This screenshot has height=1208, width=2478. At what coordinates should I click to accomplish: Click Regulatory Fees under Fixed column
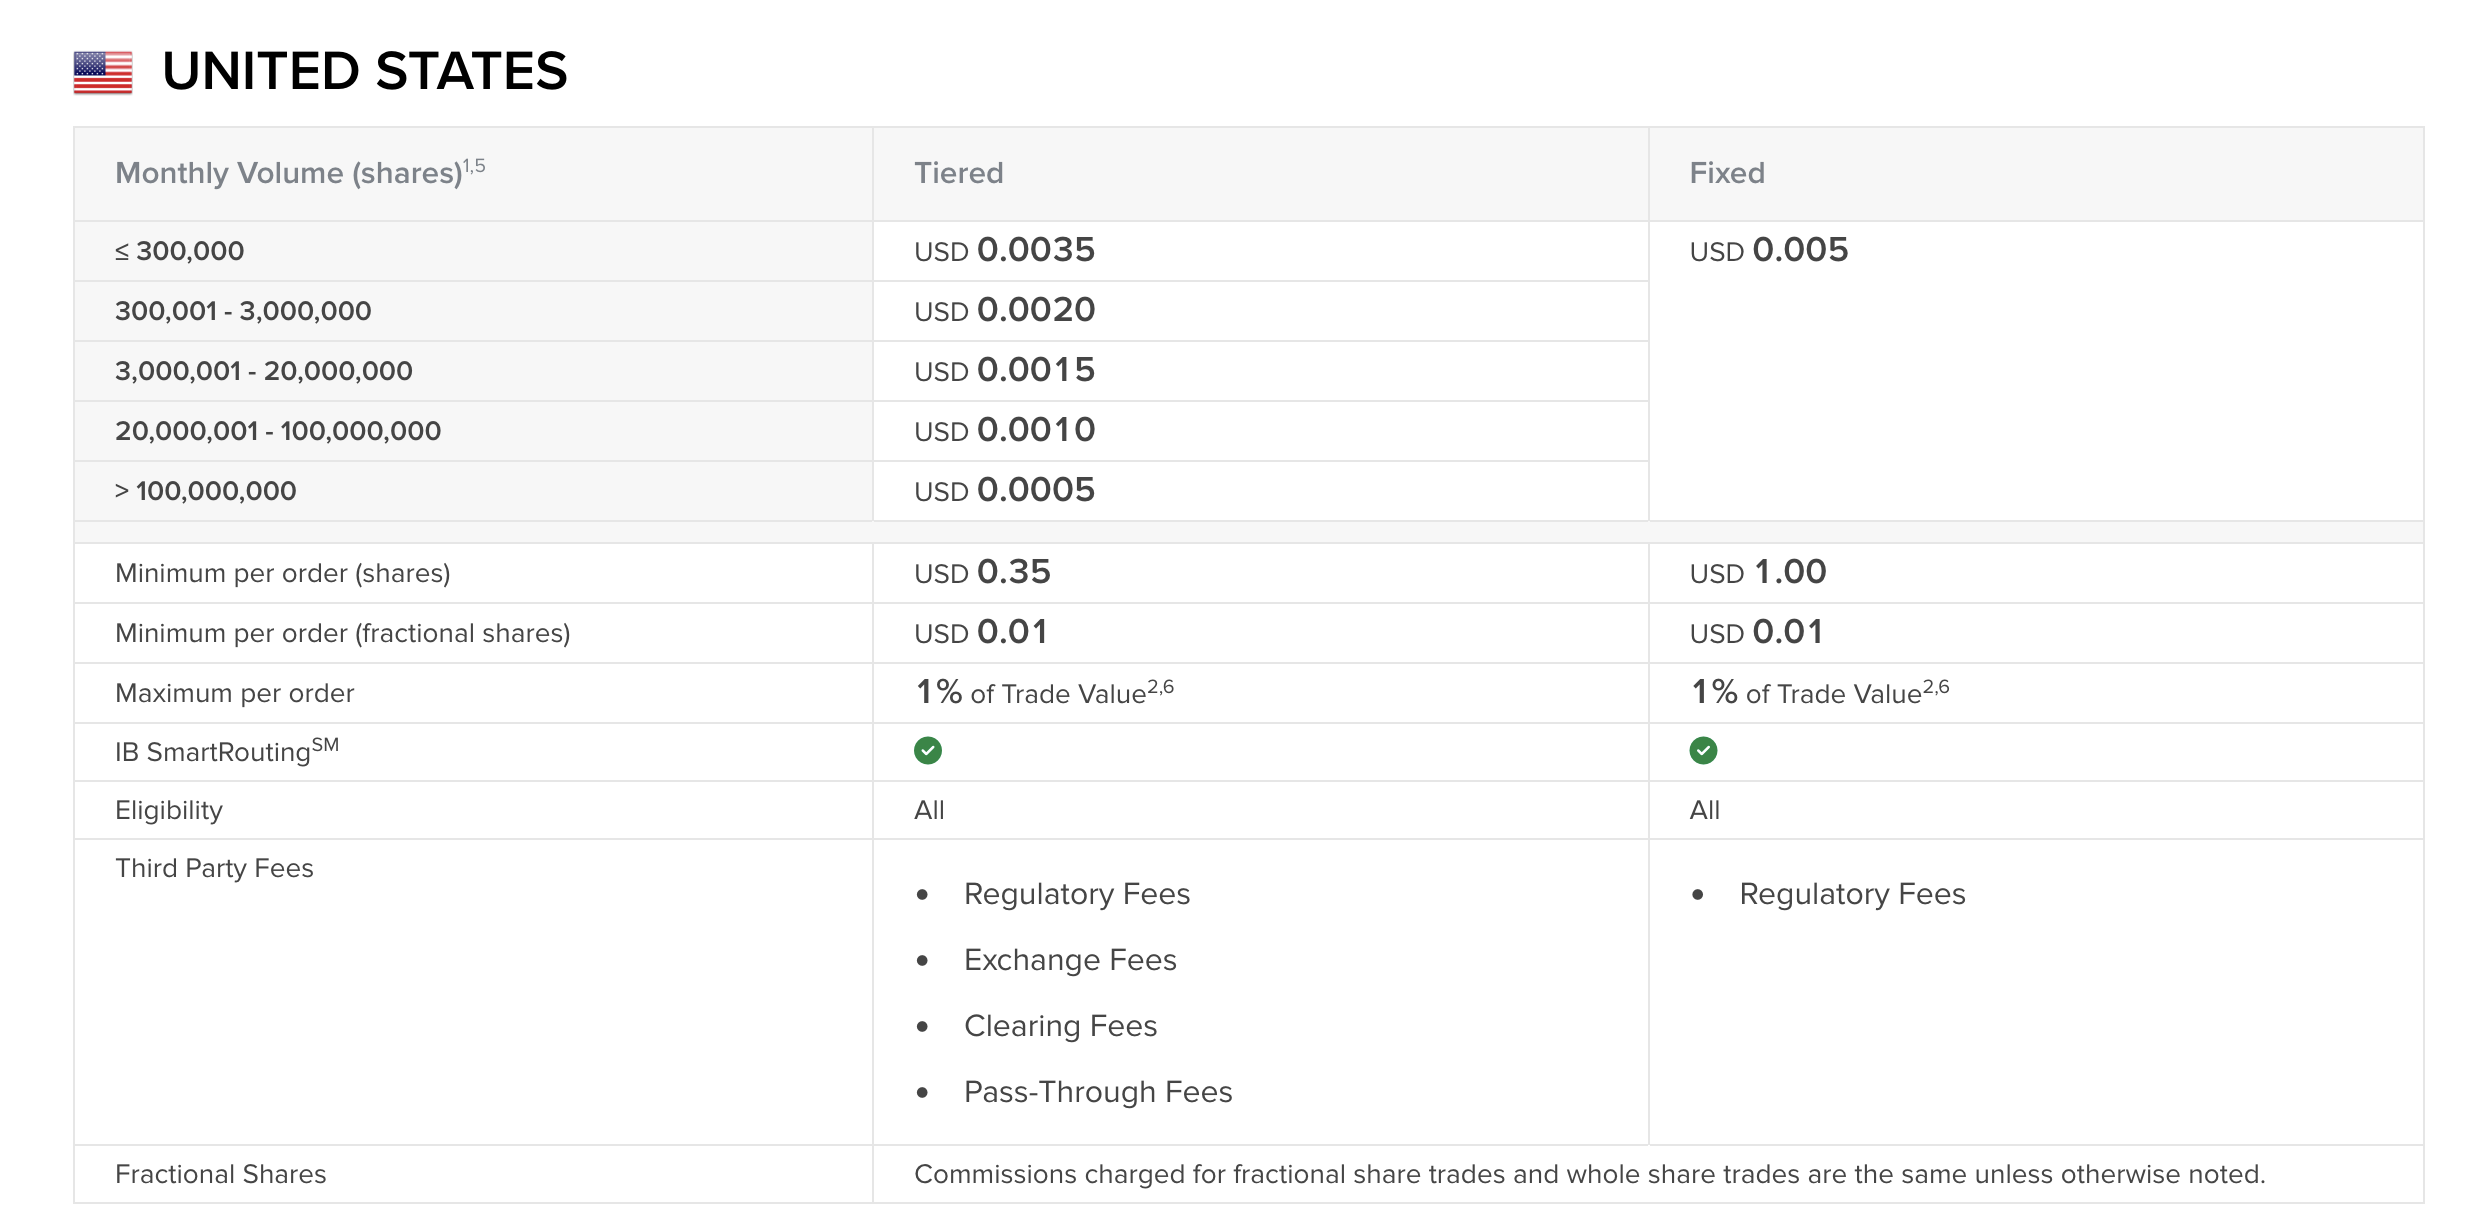[1852, 893]
